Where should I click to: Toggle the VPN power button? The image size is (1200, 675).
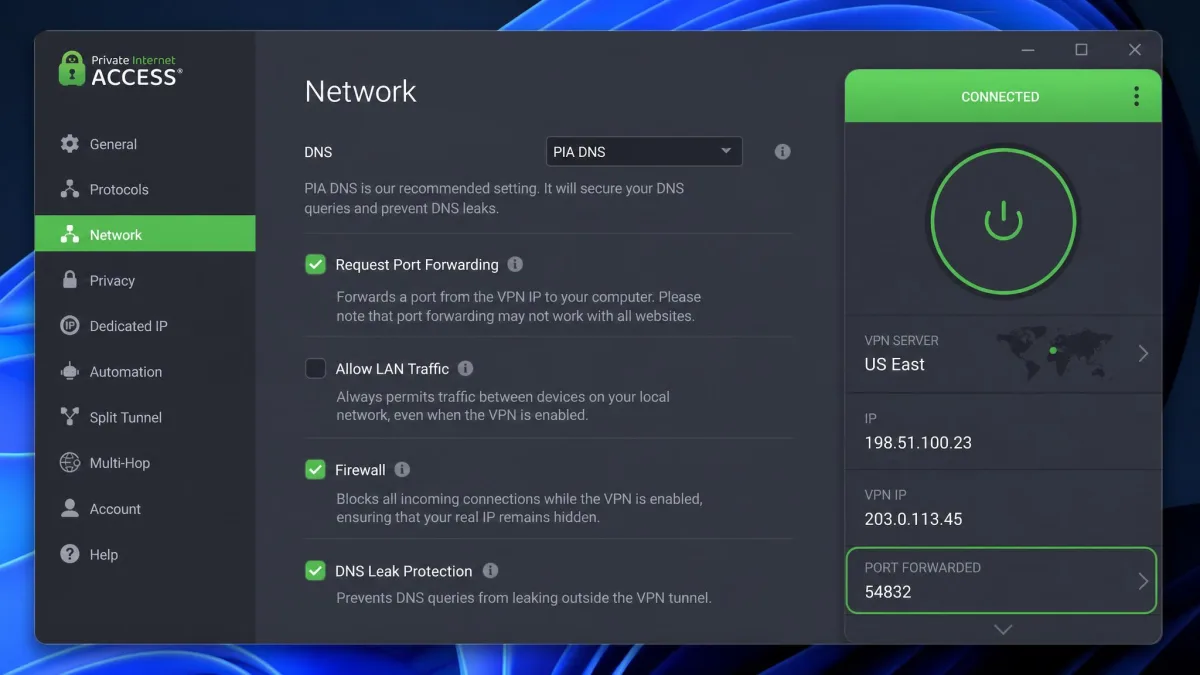[x=1003, y=222]
